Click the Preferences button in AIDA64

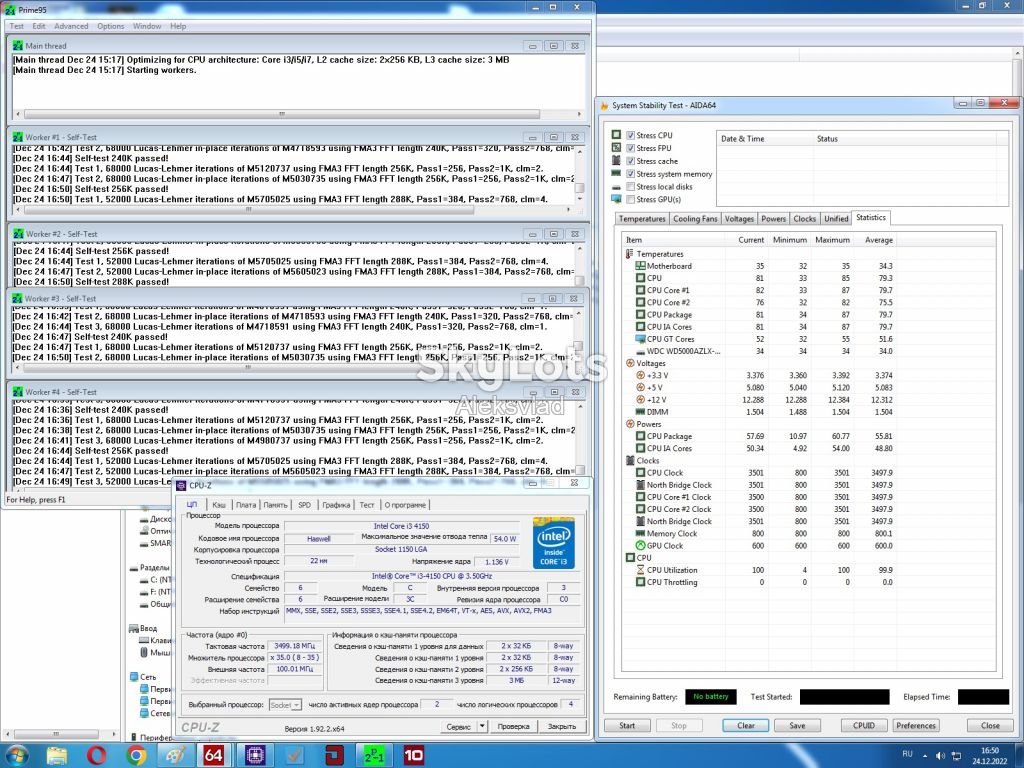(x=916, y=726)
